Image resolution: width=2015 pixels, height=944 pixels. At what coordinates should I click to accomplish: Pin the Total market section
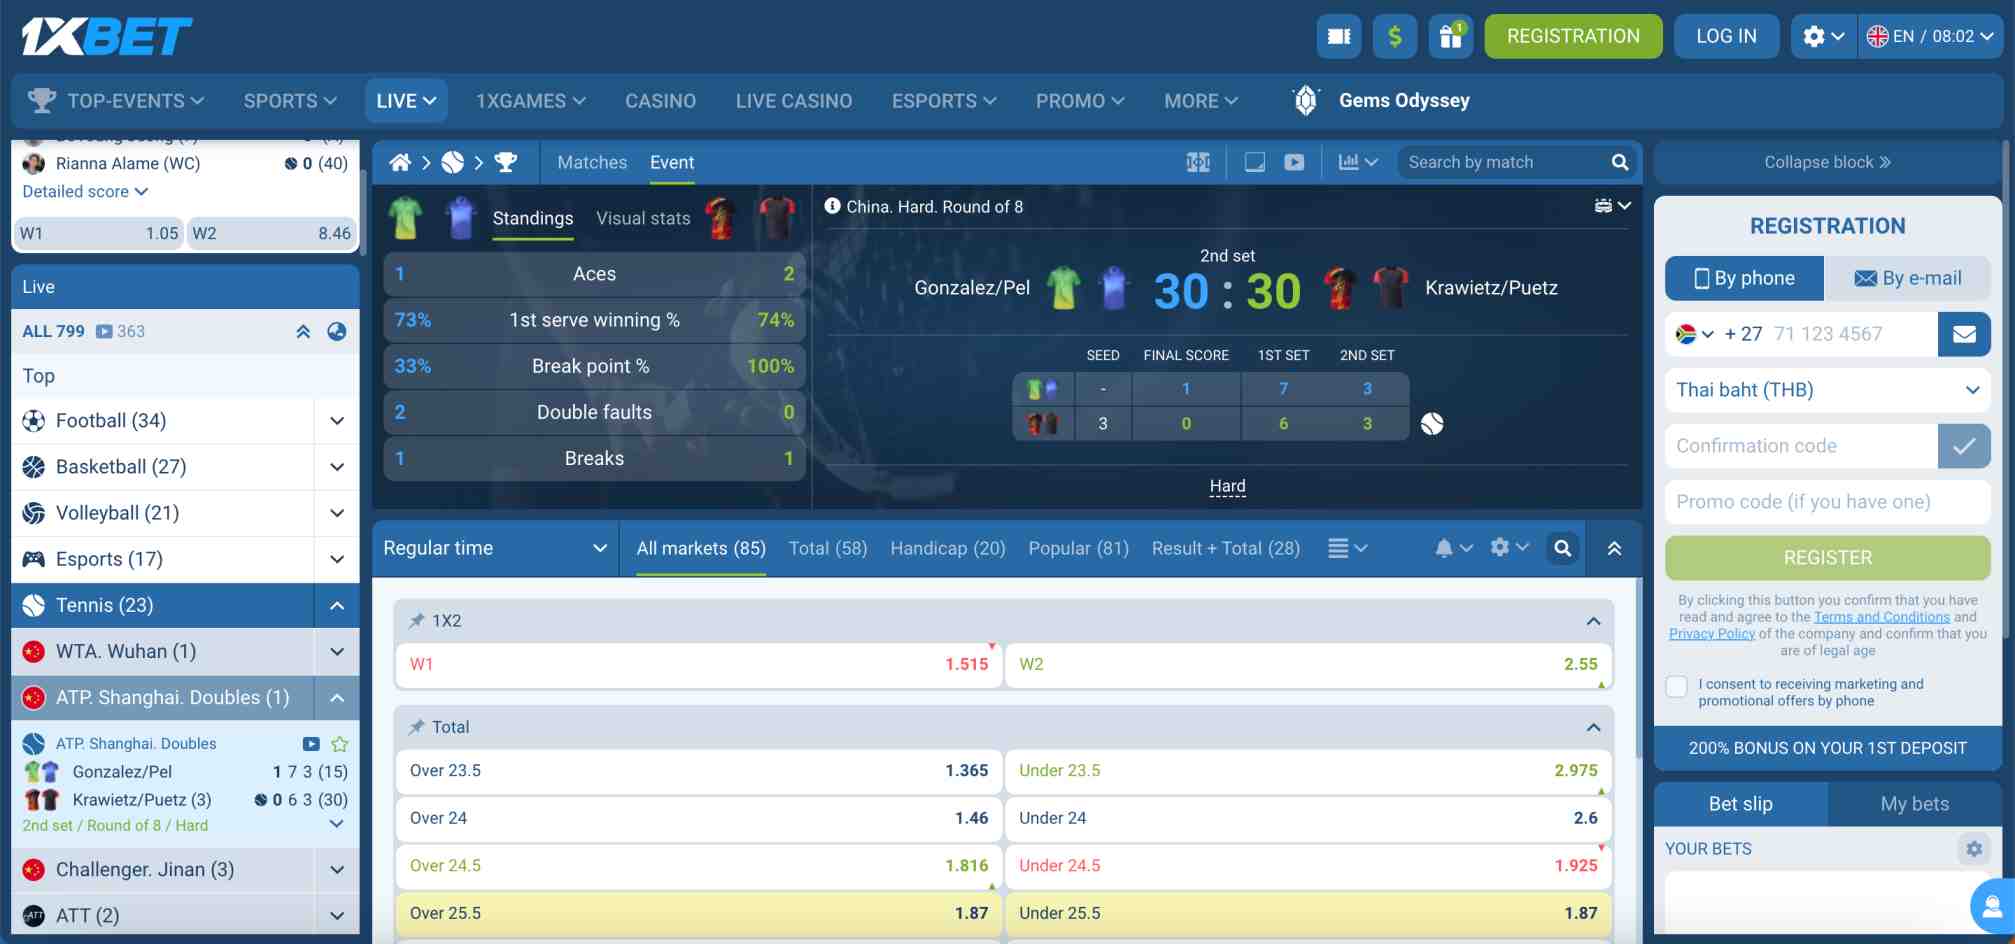pos(416,727)
